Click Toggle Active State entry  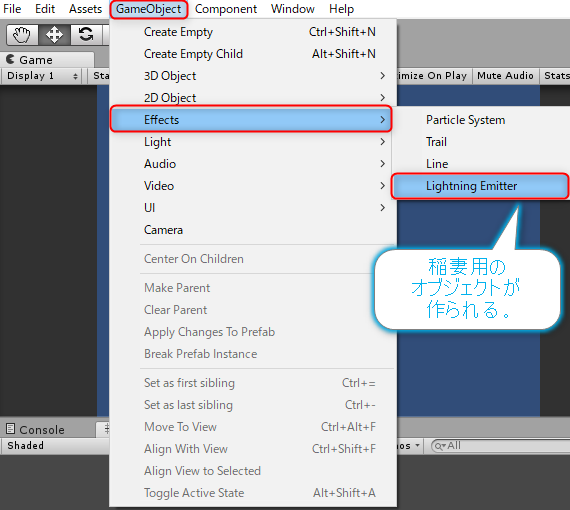tap(253, 493)
